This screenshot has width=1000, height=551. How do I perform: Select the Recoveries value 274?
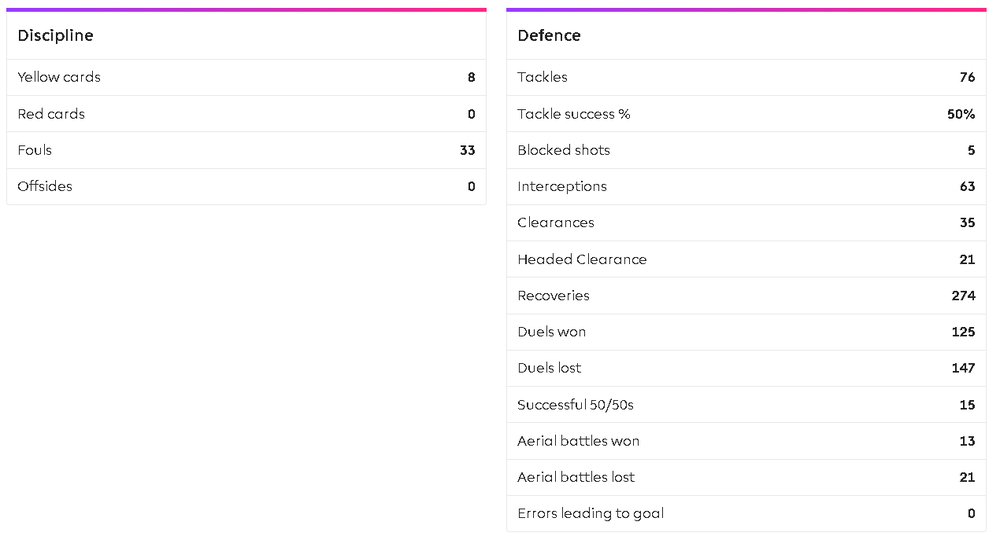[x=963, y=296]
